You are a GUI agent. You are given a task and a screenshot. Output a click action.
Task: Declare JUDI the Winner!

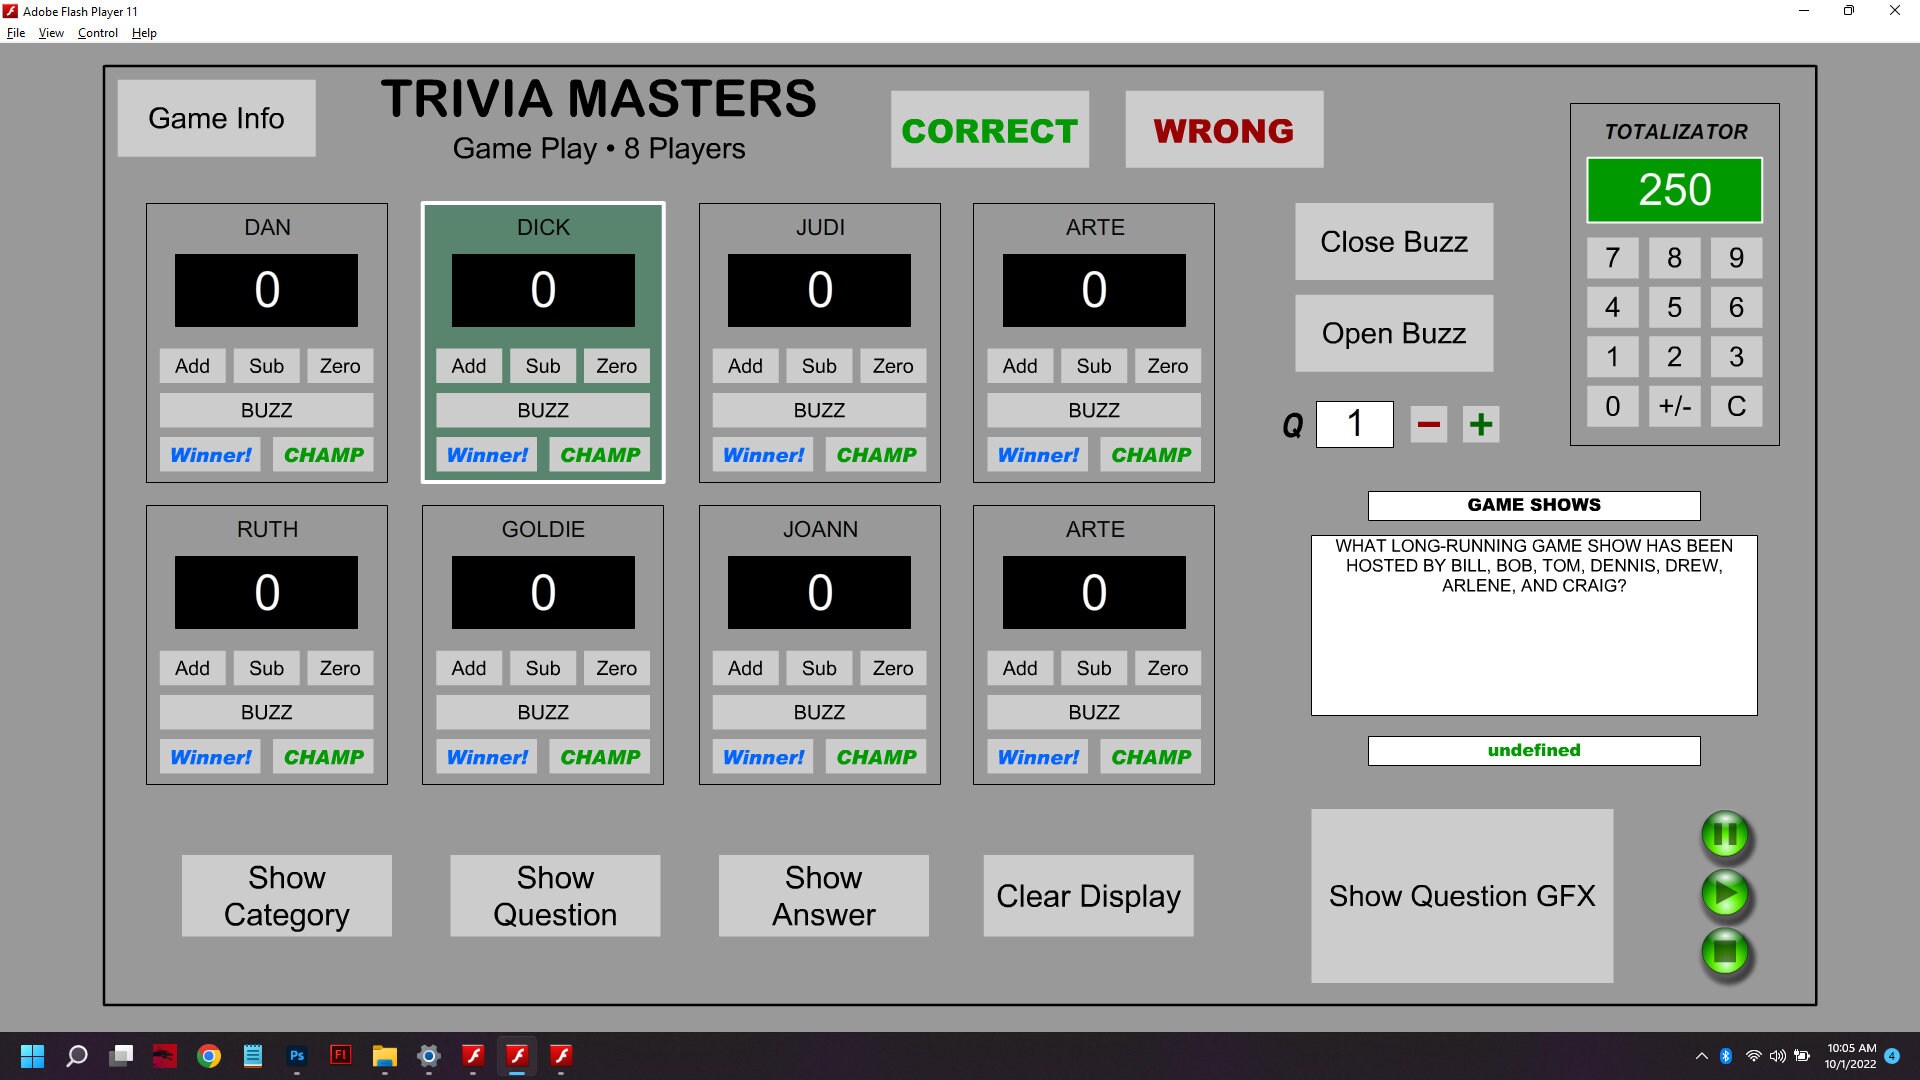click(763, 455)
